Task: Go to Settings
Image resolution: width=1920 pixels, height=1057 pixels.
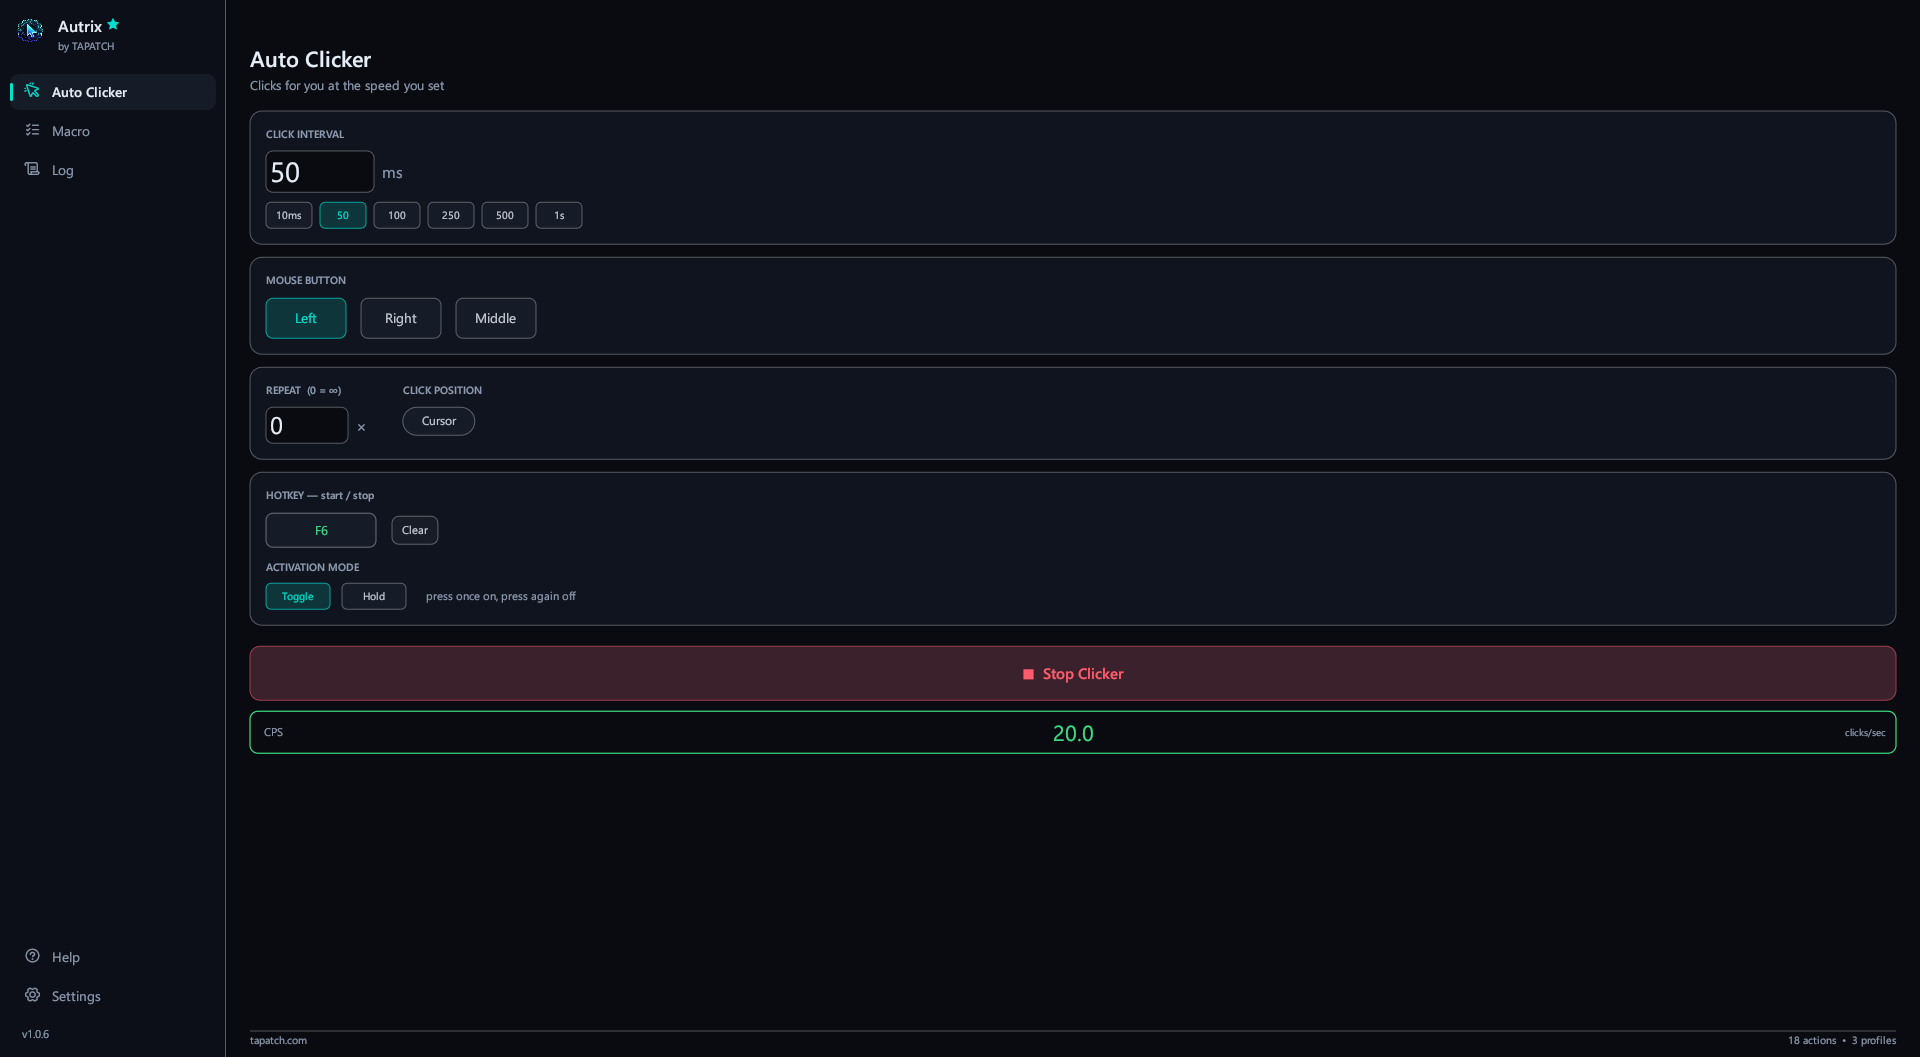Action: 113,996
